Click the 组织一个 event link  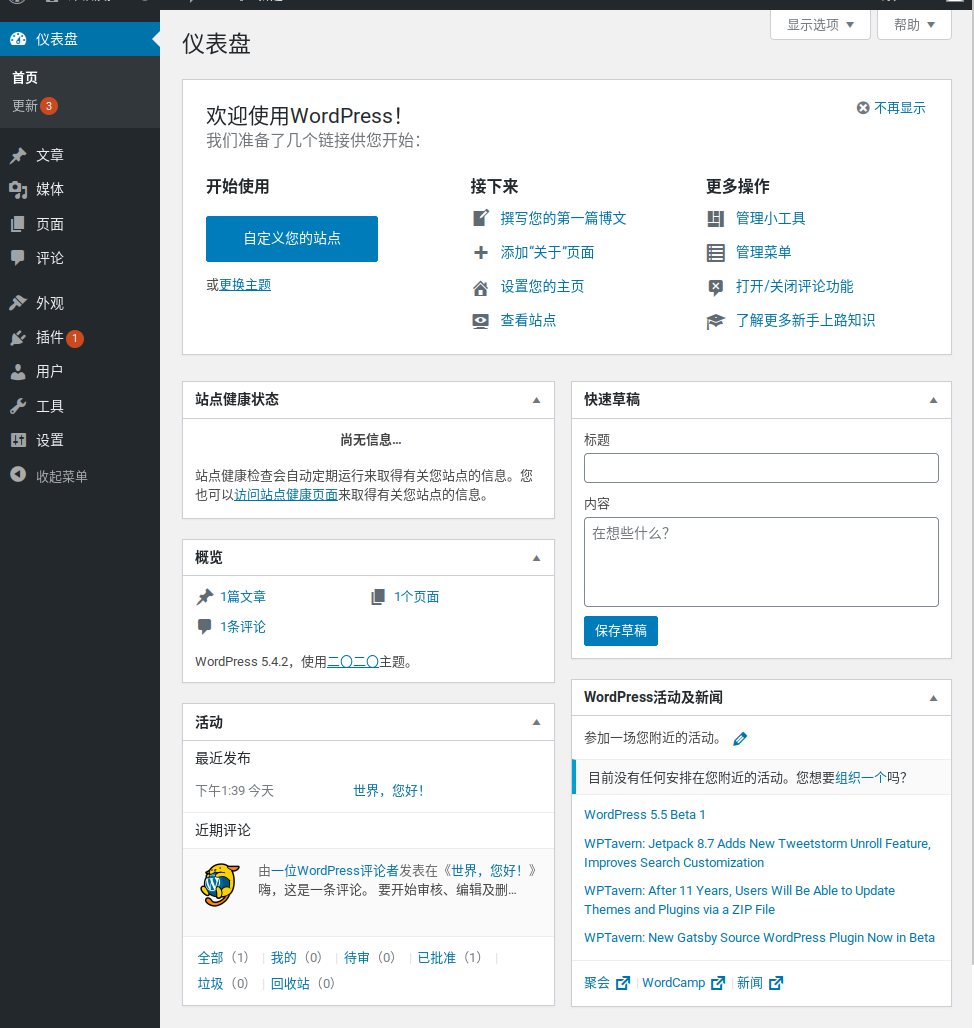click(861, 778)
